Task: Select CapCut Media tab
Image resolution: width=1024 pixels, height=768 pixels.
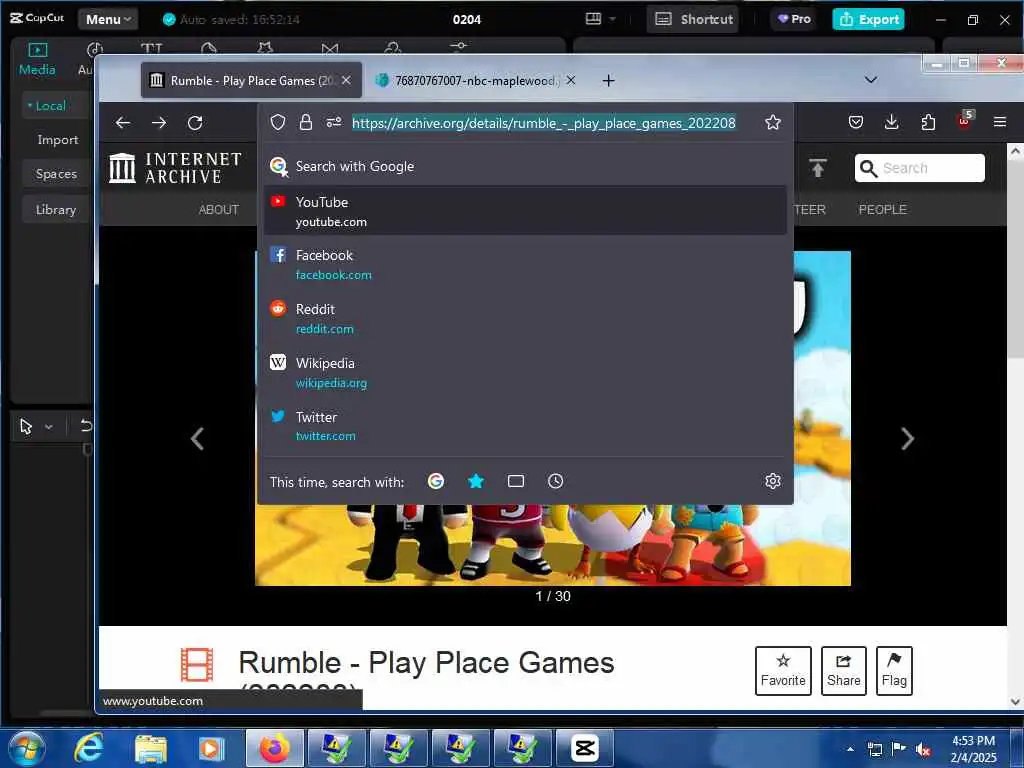Action: [x=37, y=59]
